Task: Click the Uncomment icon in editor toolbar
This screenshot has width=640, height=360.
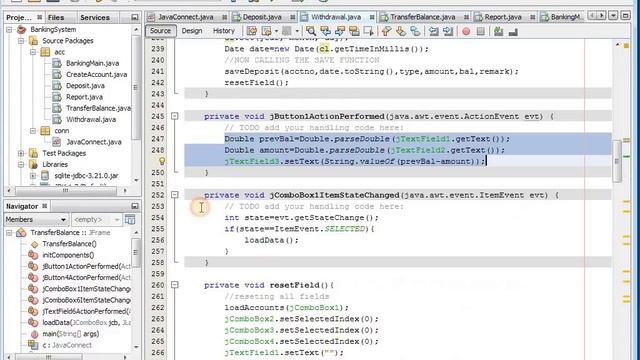Action: point(513,31)
